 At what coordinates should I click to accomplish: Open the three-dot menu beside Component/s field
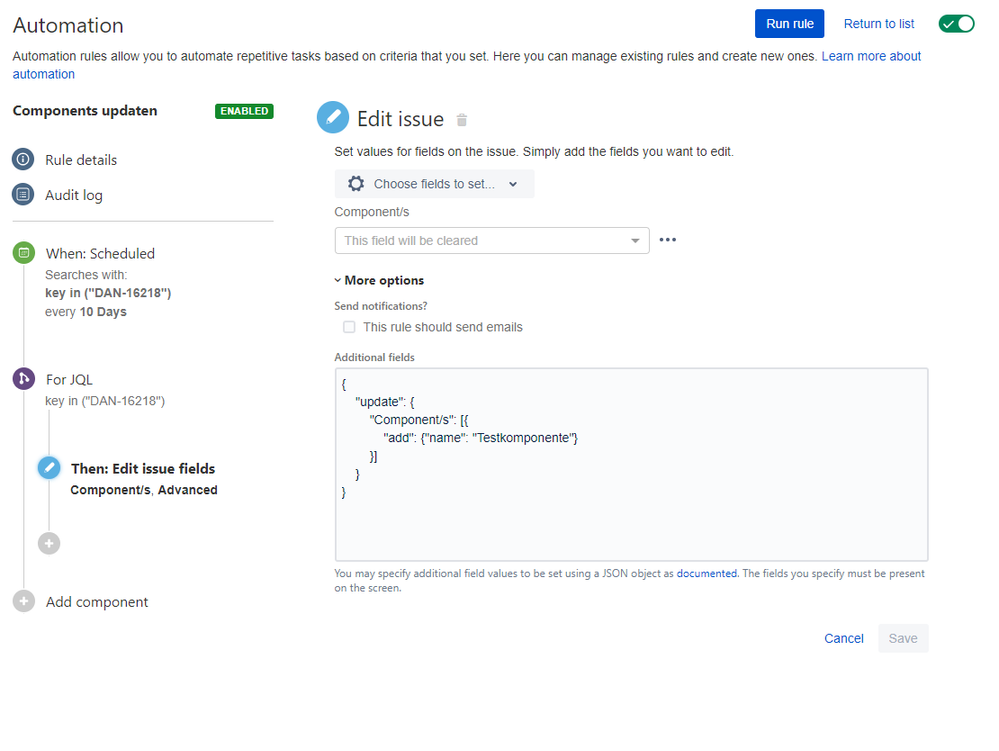tap(668, 240)
